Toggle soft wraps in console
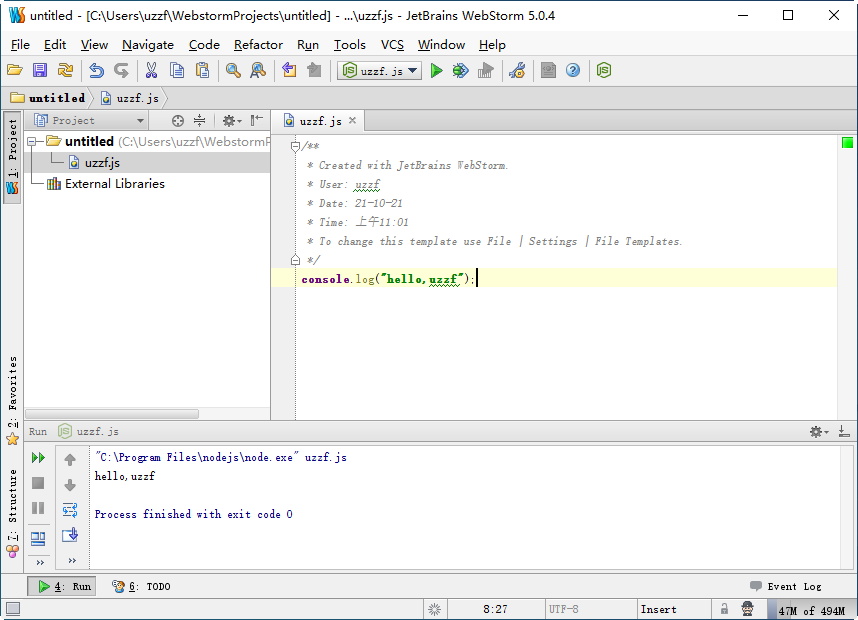This screenshot has width=858, height=620. pyautogui.click(x=70, y=511)
